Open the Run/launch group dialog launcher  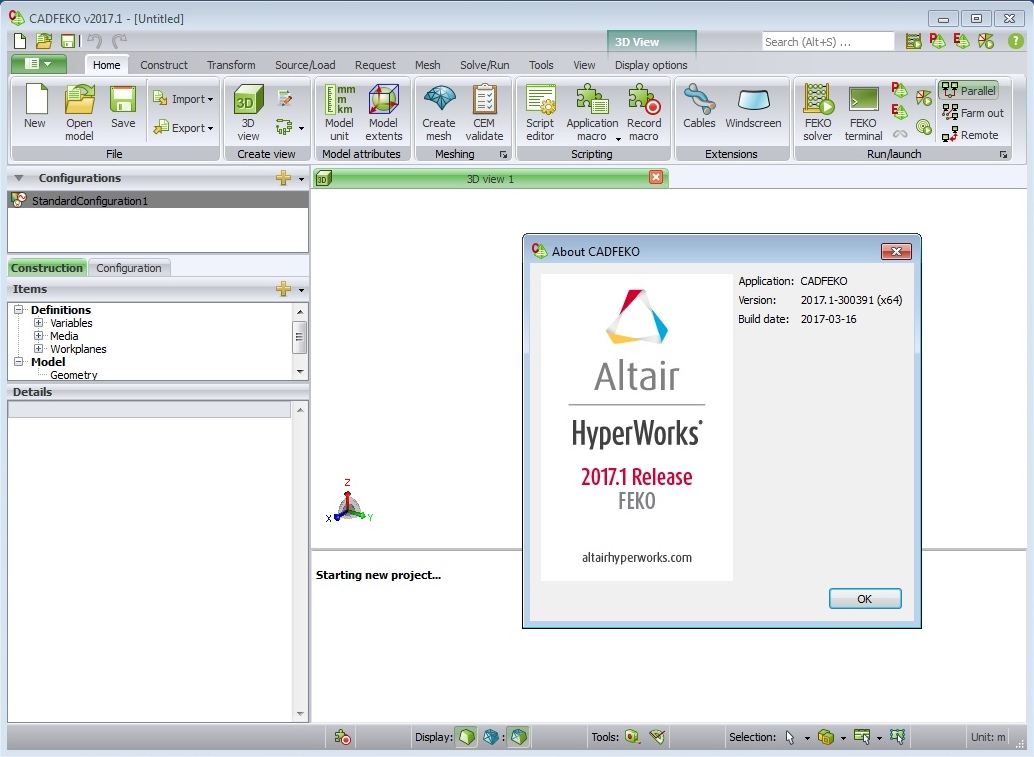(x=1003, y=154)
